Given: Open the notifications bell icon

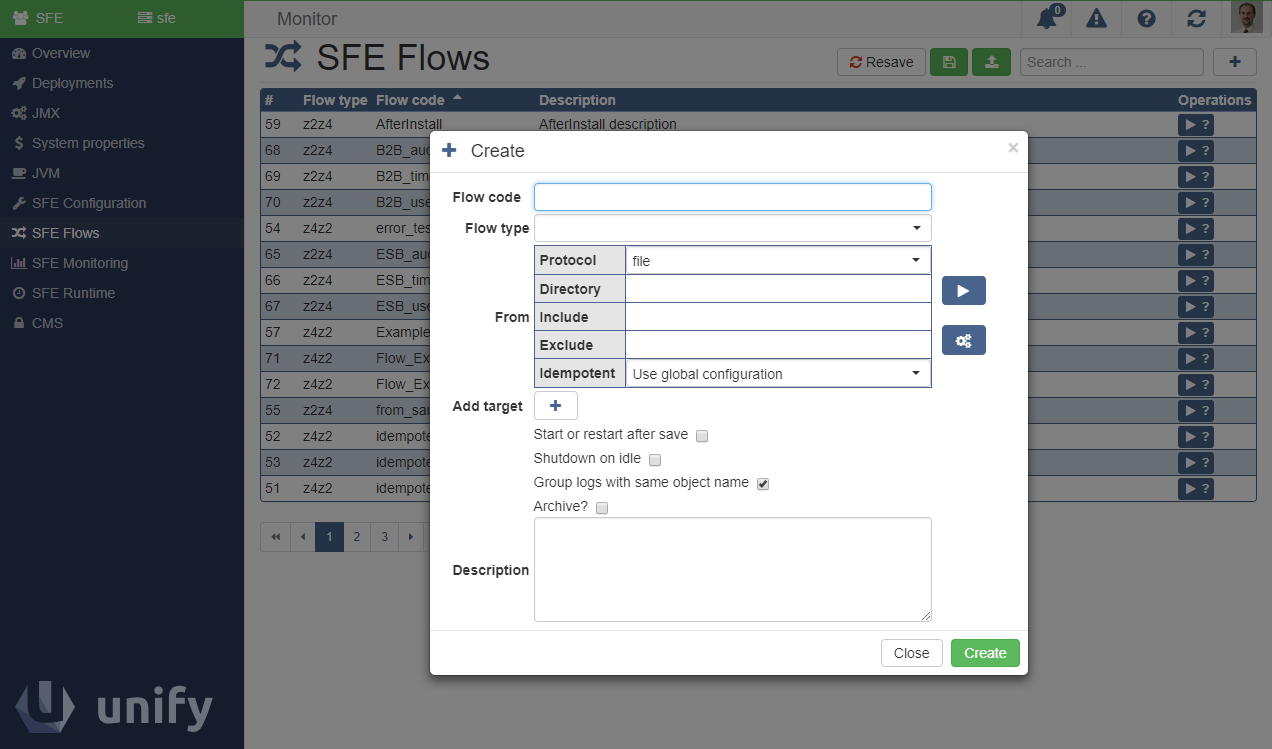Looking at the screenshot, I should (1047, 18).
